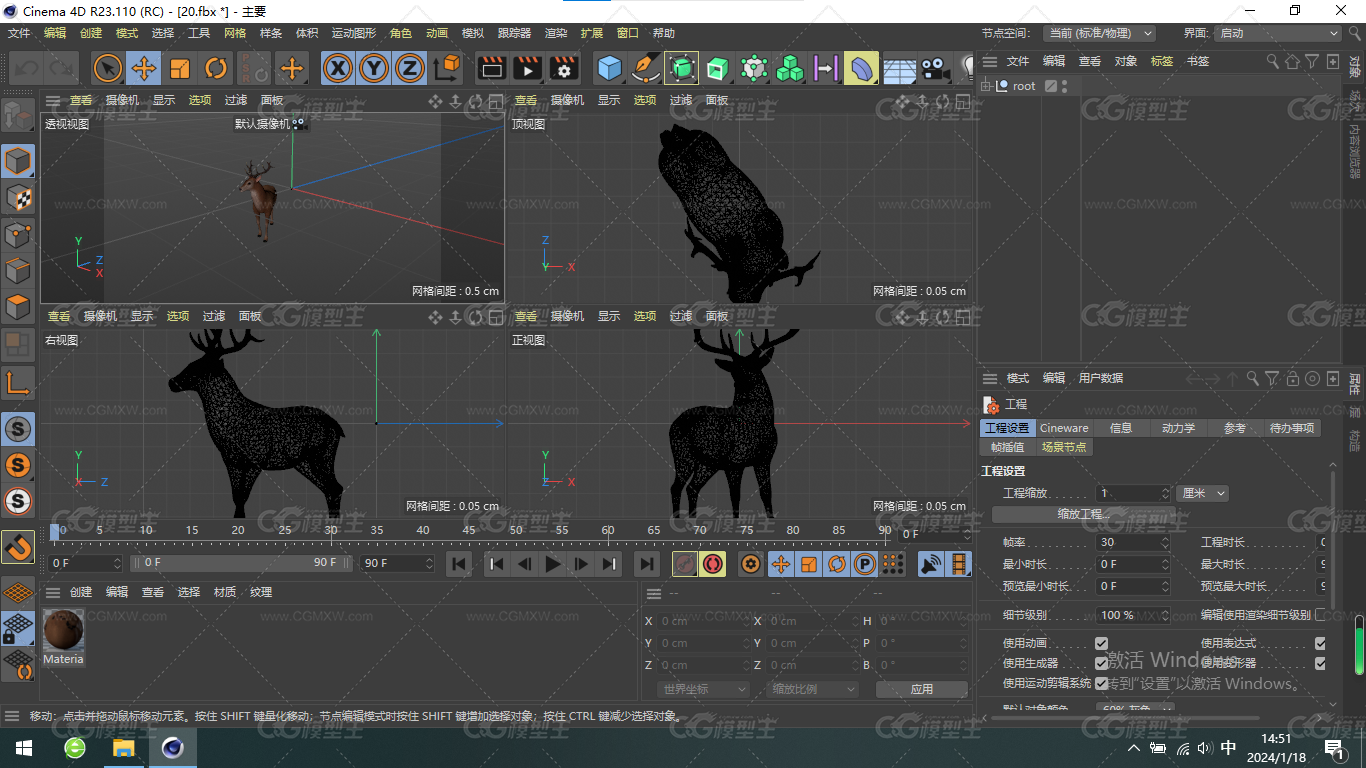This screenshot has height=768, width=1366.
Task: Click the coordinate system cube icon
Action: click(x=447, y=68)
